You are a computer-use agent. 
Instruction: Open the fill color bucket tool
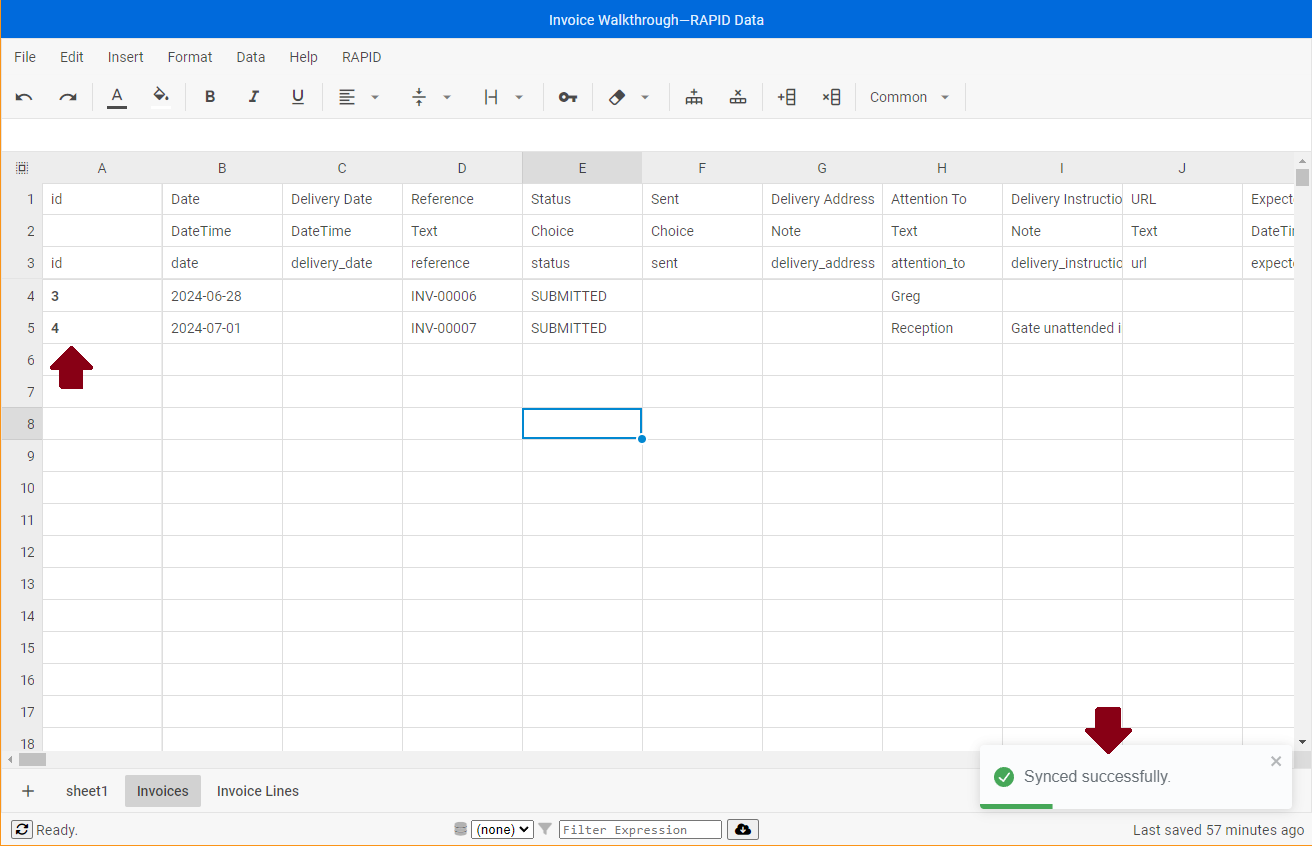point(160,97)
